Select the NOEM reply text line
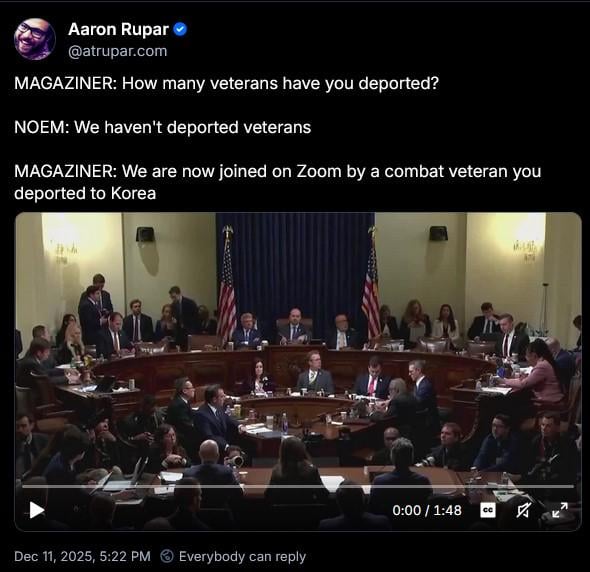Viewport: 590px width, 572px height. point(163,127)
